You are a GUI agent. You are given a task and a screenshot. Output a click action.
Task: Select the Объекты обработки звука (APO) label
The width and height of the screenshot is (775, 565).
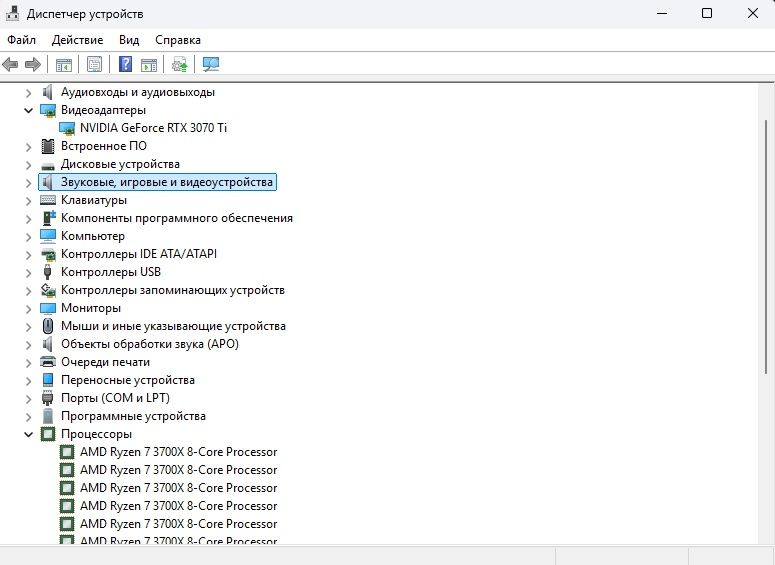pos(149,344)
